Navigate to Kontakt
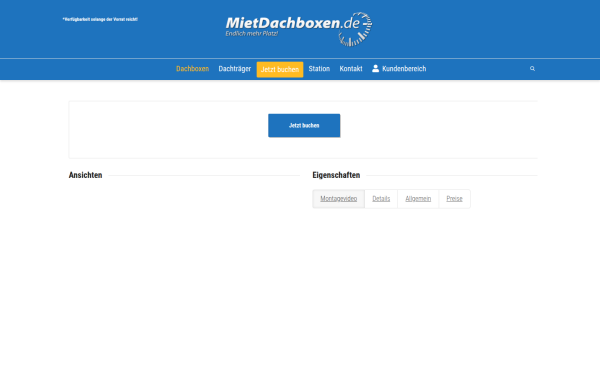The width and height of the screenshot is (600, 375). coord(351,69)
